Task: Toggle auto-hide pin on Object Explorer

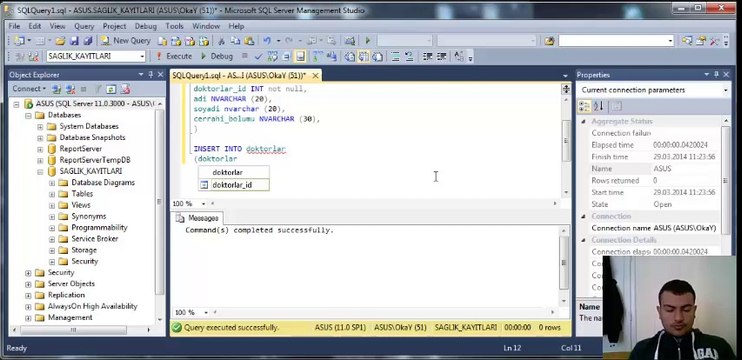Action: 151,75
